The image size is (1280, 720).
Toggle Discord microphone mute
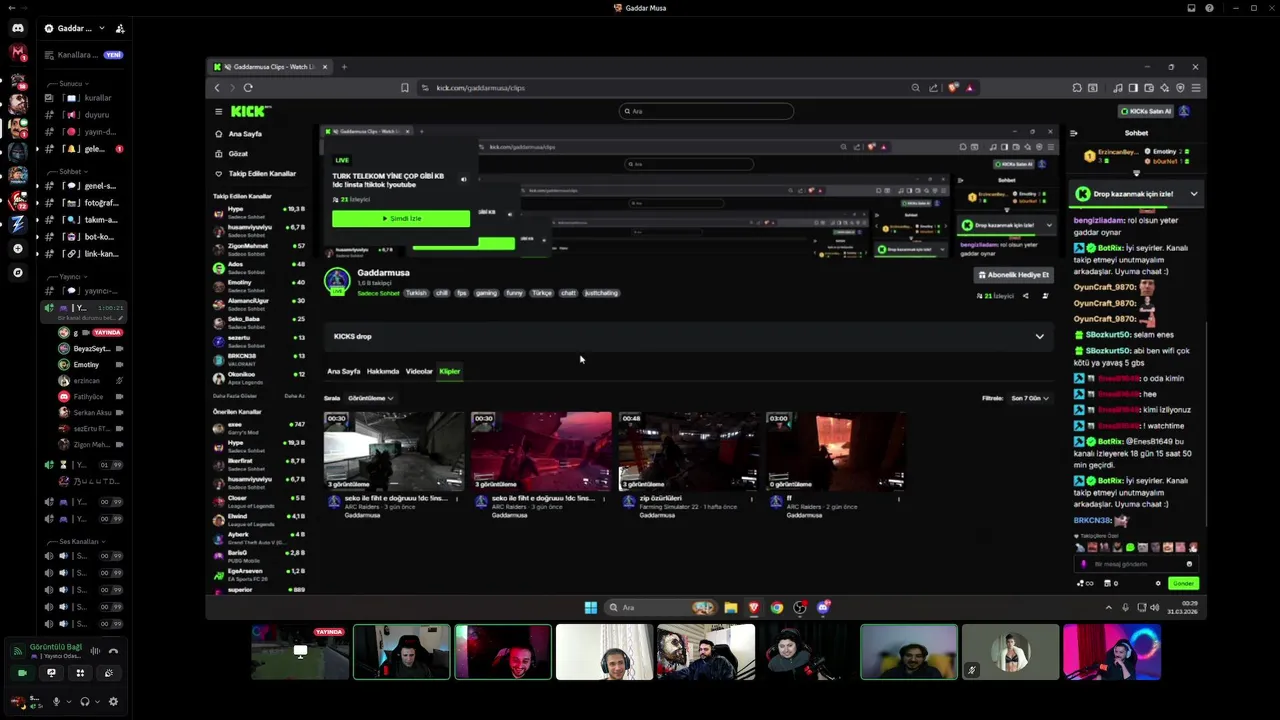(56, 702)
